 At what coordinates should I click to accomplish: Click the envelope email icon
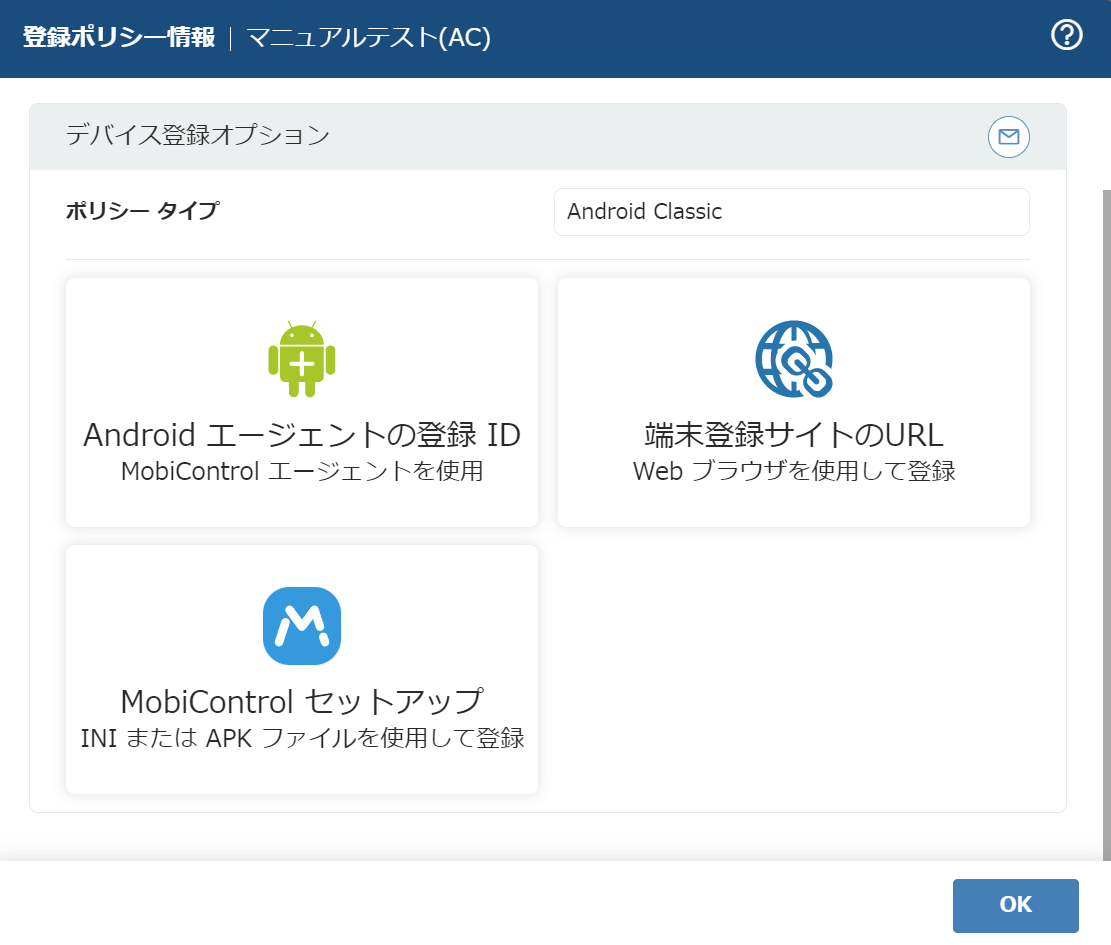(x=1008, y=137)
